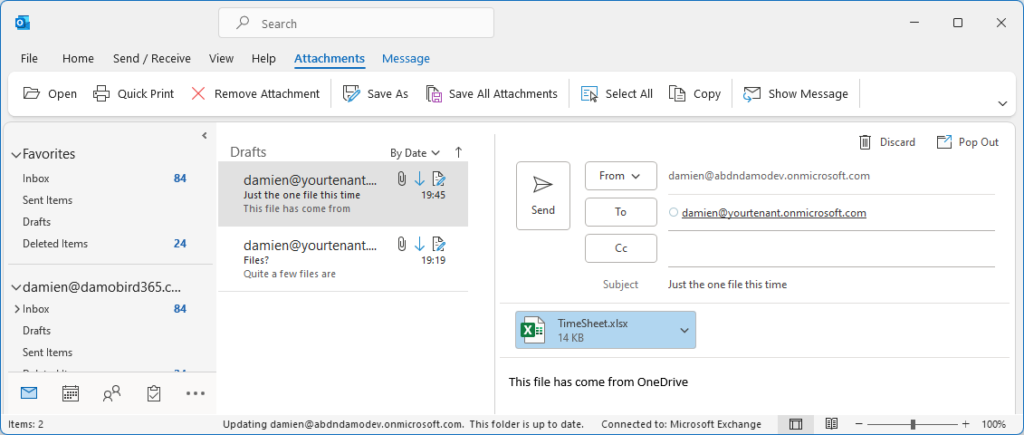
Task: Open the Send / Receive tab
Action: coord(152,59)
